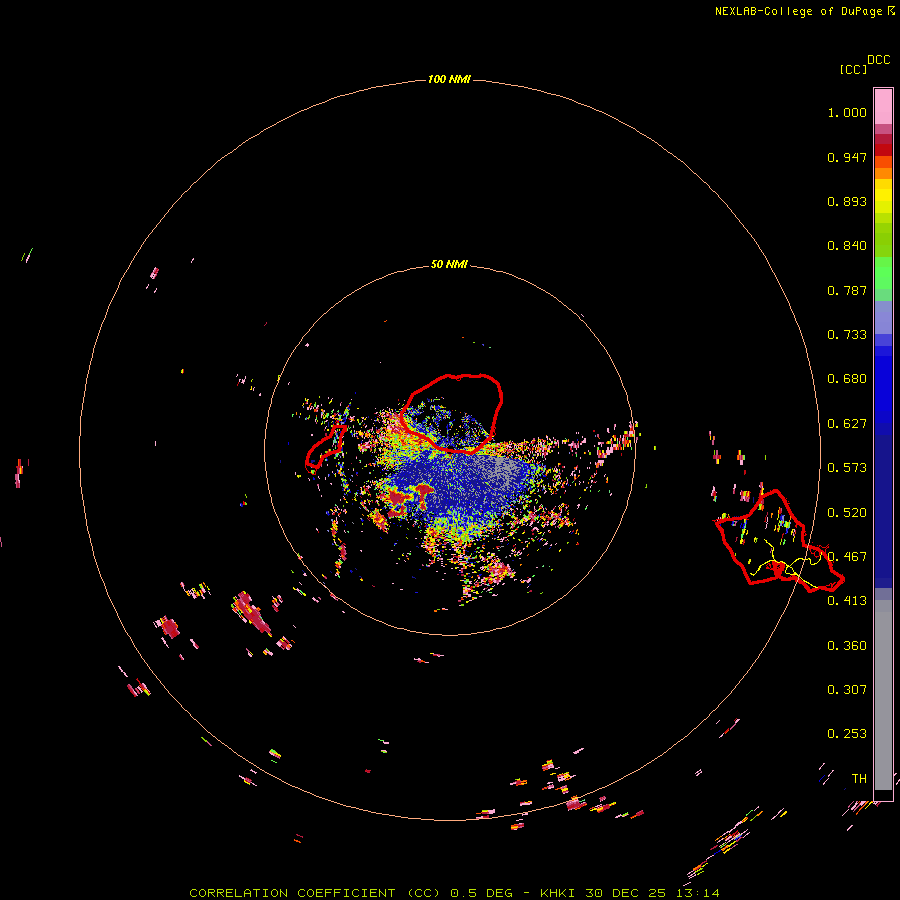The height and width of the screenshot is (900, 900).
Task: Click the 100 NMI range ring label
Action: (449, 79)
